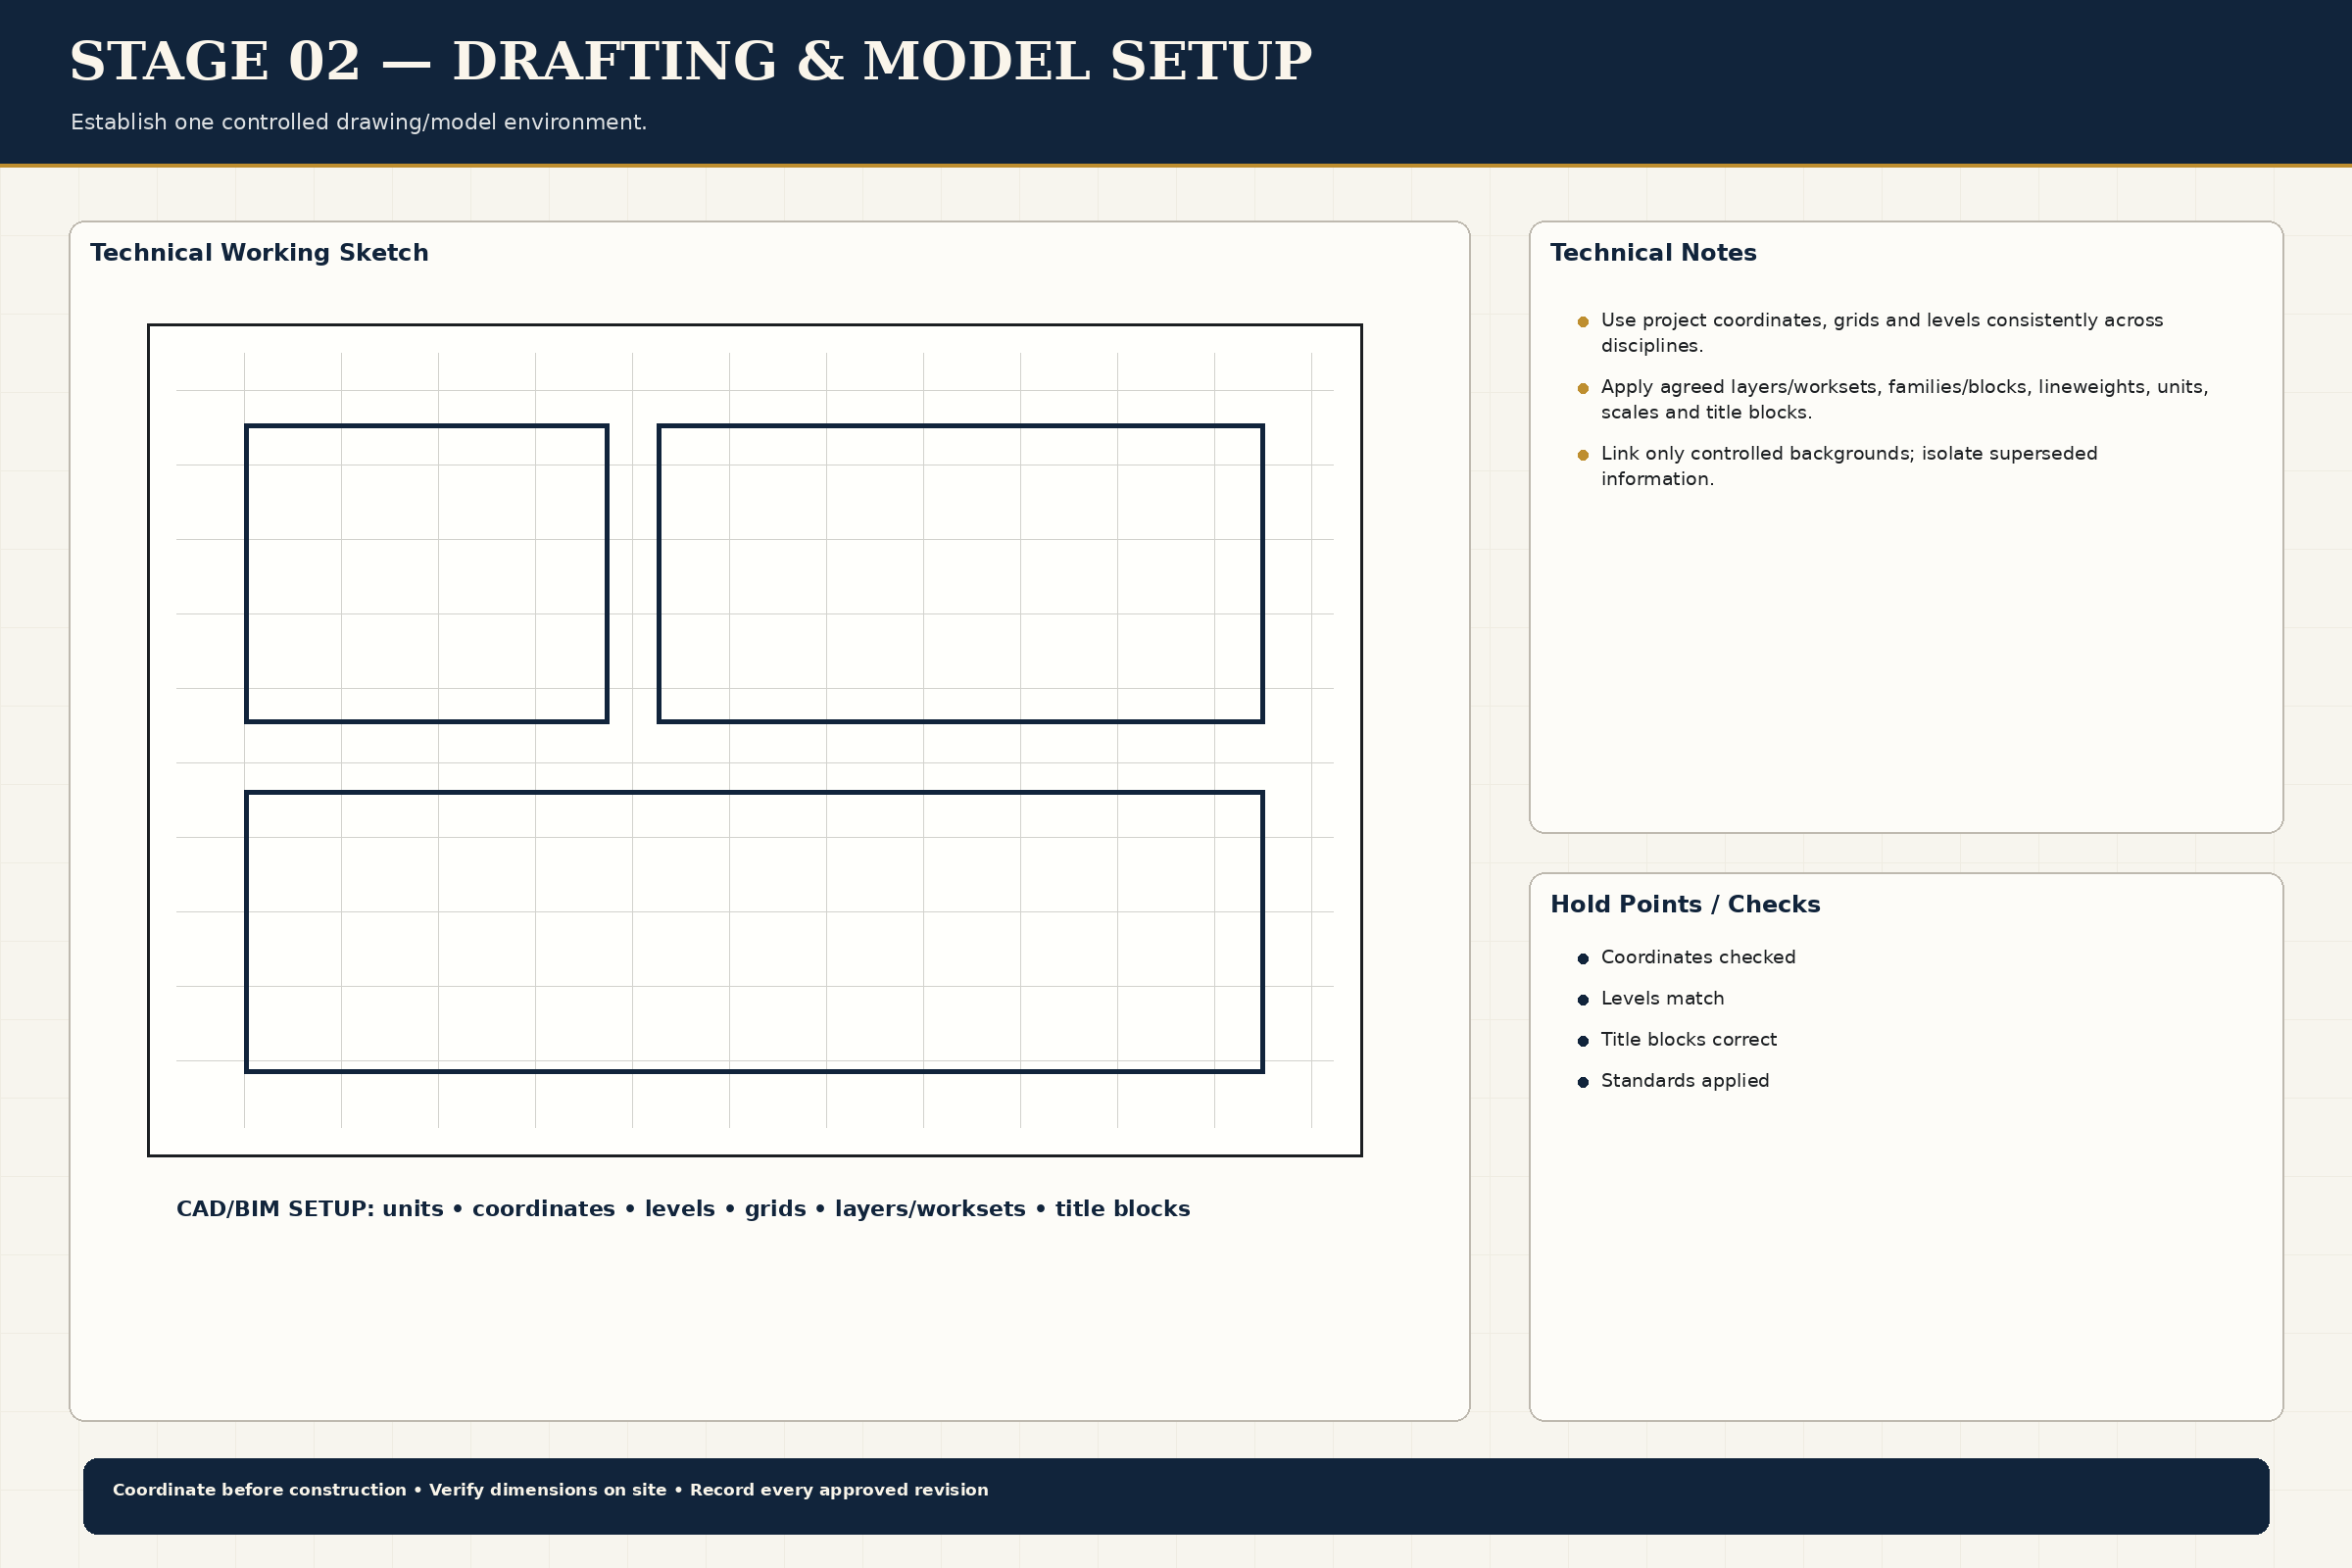Click the "Hold Points / Checks" heading
The width and height of the screenshot is (2352, 1568).
pyautogui.click(x=1685, y=904)
